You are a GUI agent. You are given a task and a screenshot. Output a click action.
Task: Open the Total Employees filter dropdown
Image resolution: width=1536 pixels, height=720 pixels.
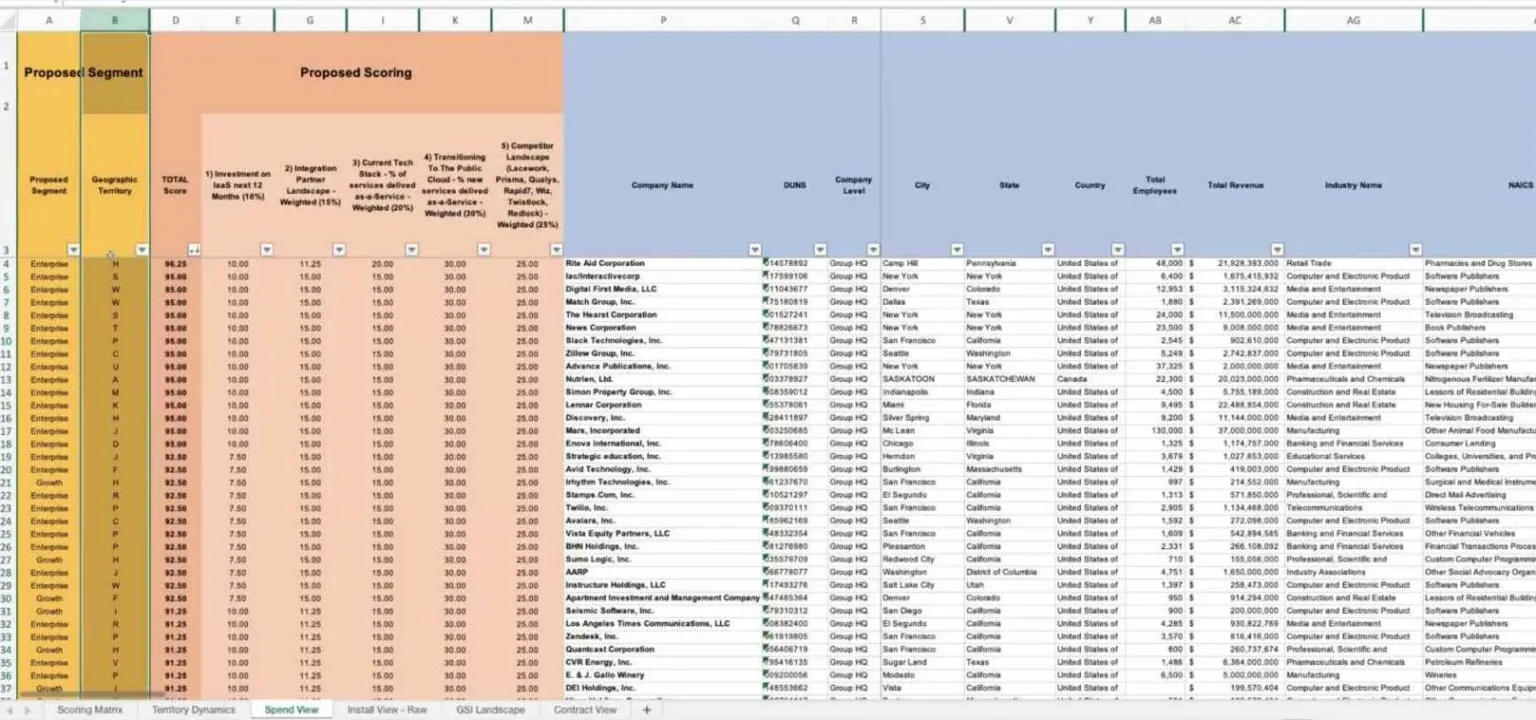click(x=1177, y=249)
